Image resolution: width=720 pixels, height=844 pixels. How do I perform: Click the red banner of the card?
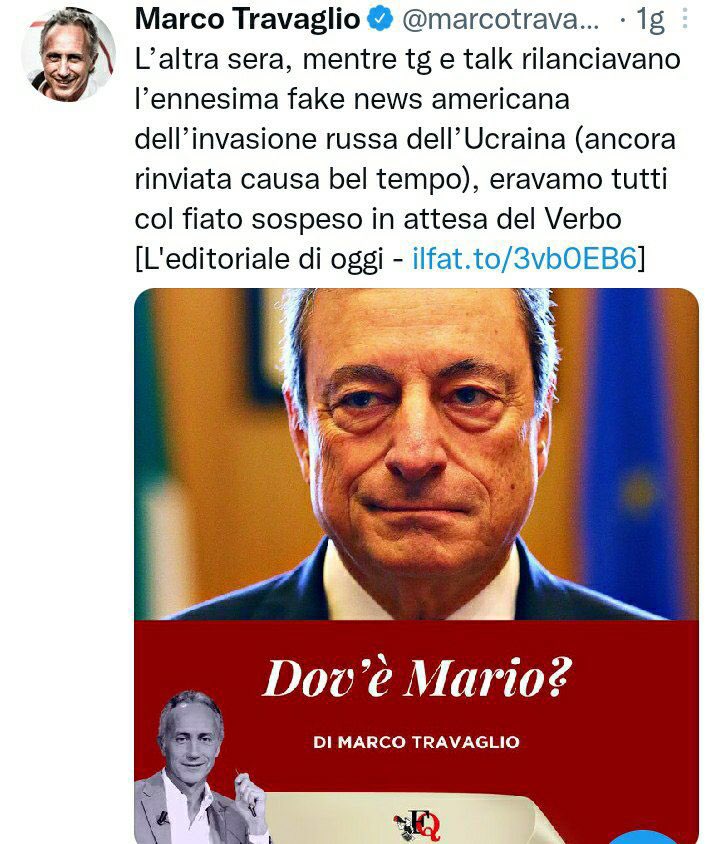coord(416,732)
